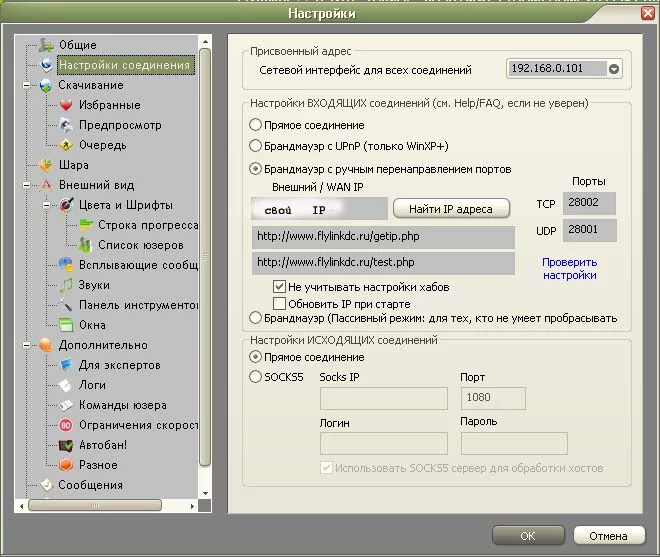The height and width of the screenshot is (557, 660).
Task: Open Для экспертов settings page
Action: pyautogui.click(x=120, y=365)
